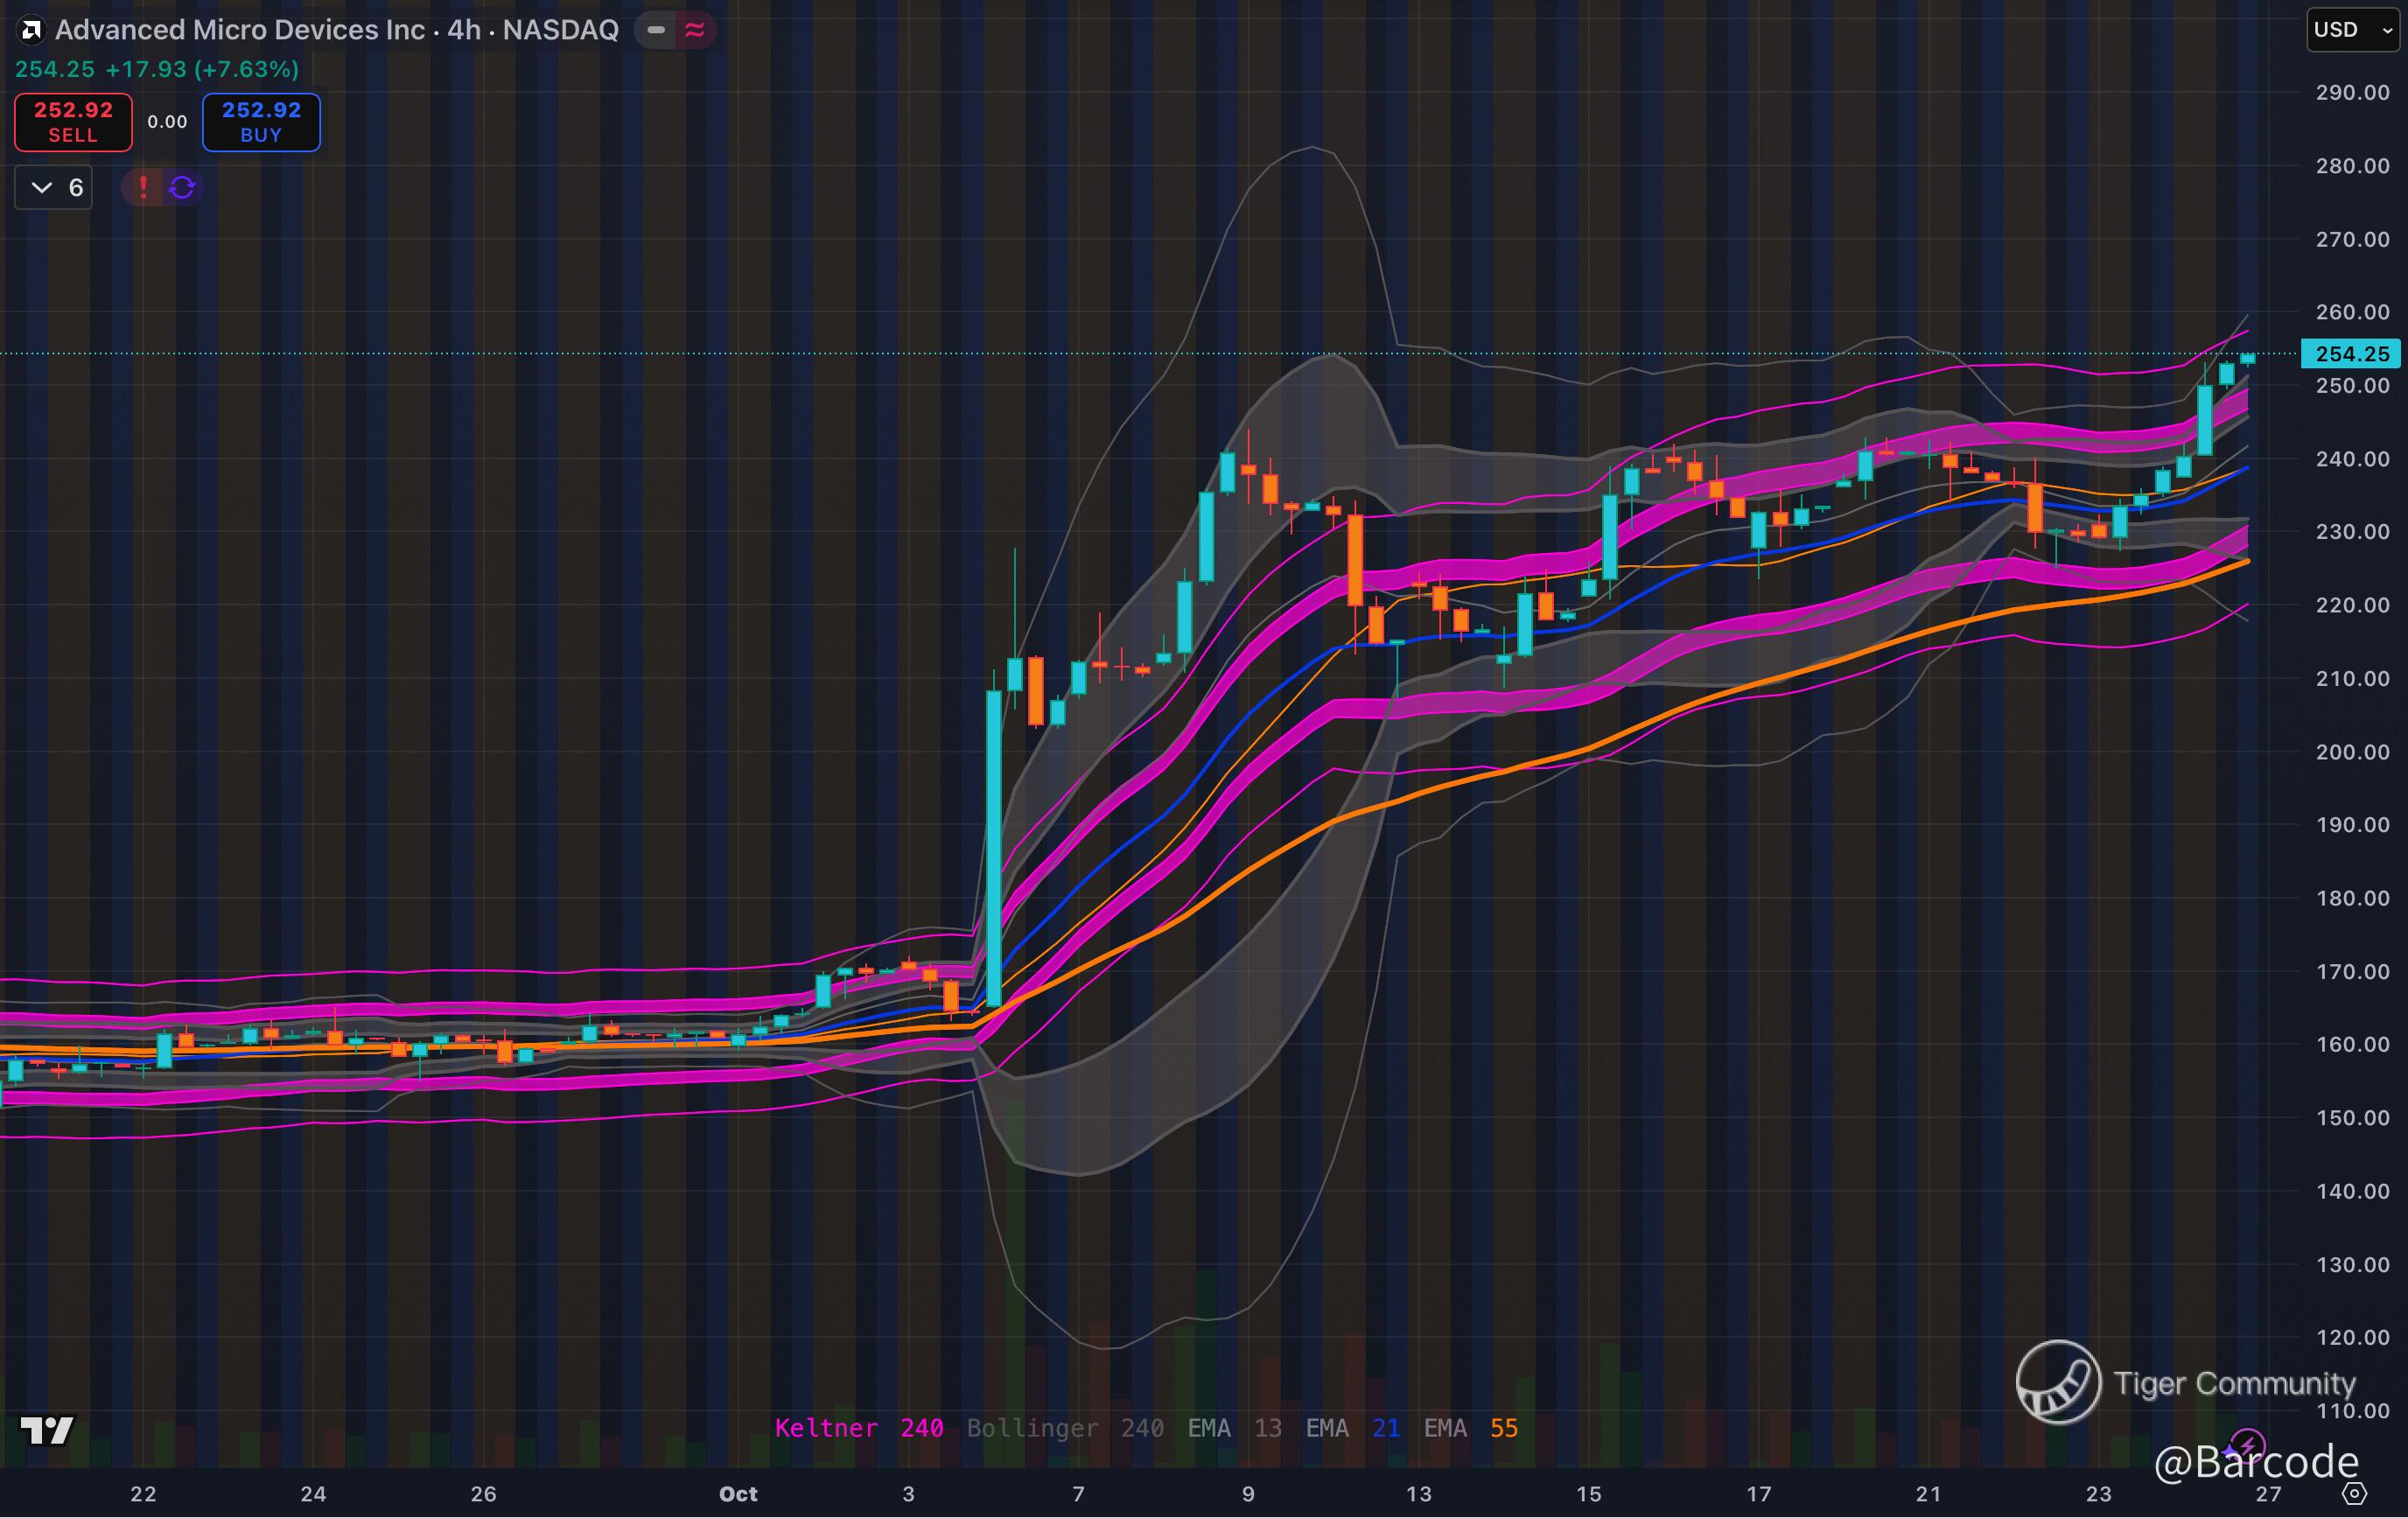Image resolution: width=2408 pixels, height=1518 pixels.
Task: Click the EMA 55 indicator label
Action: [1470, 1428]
